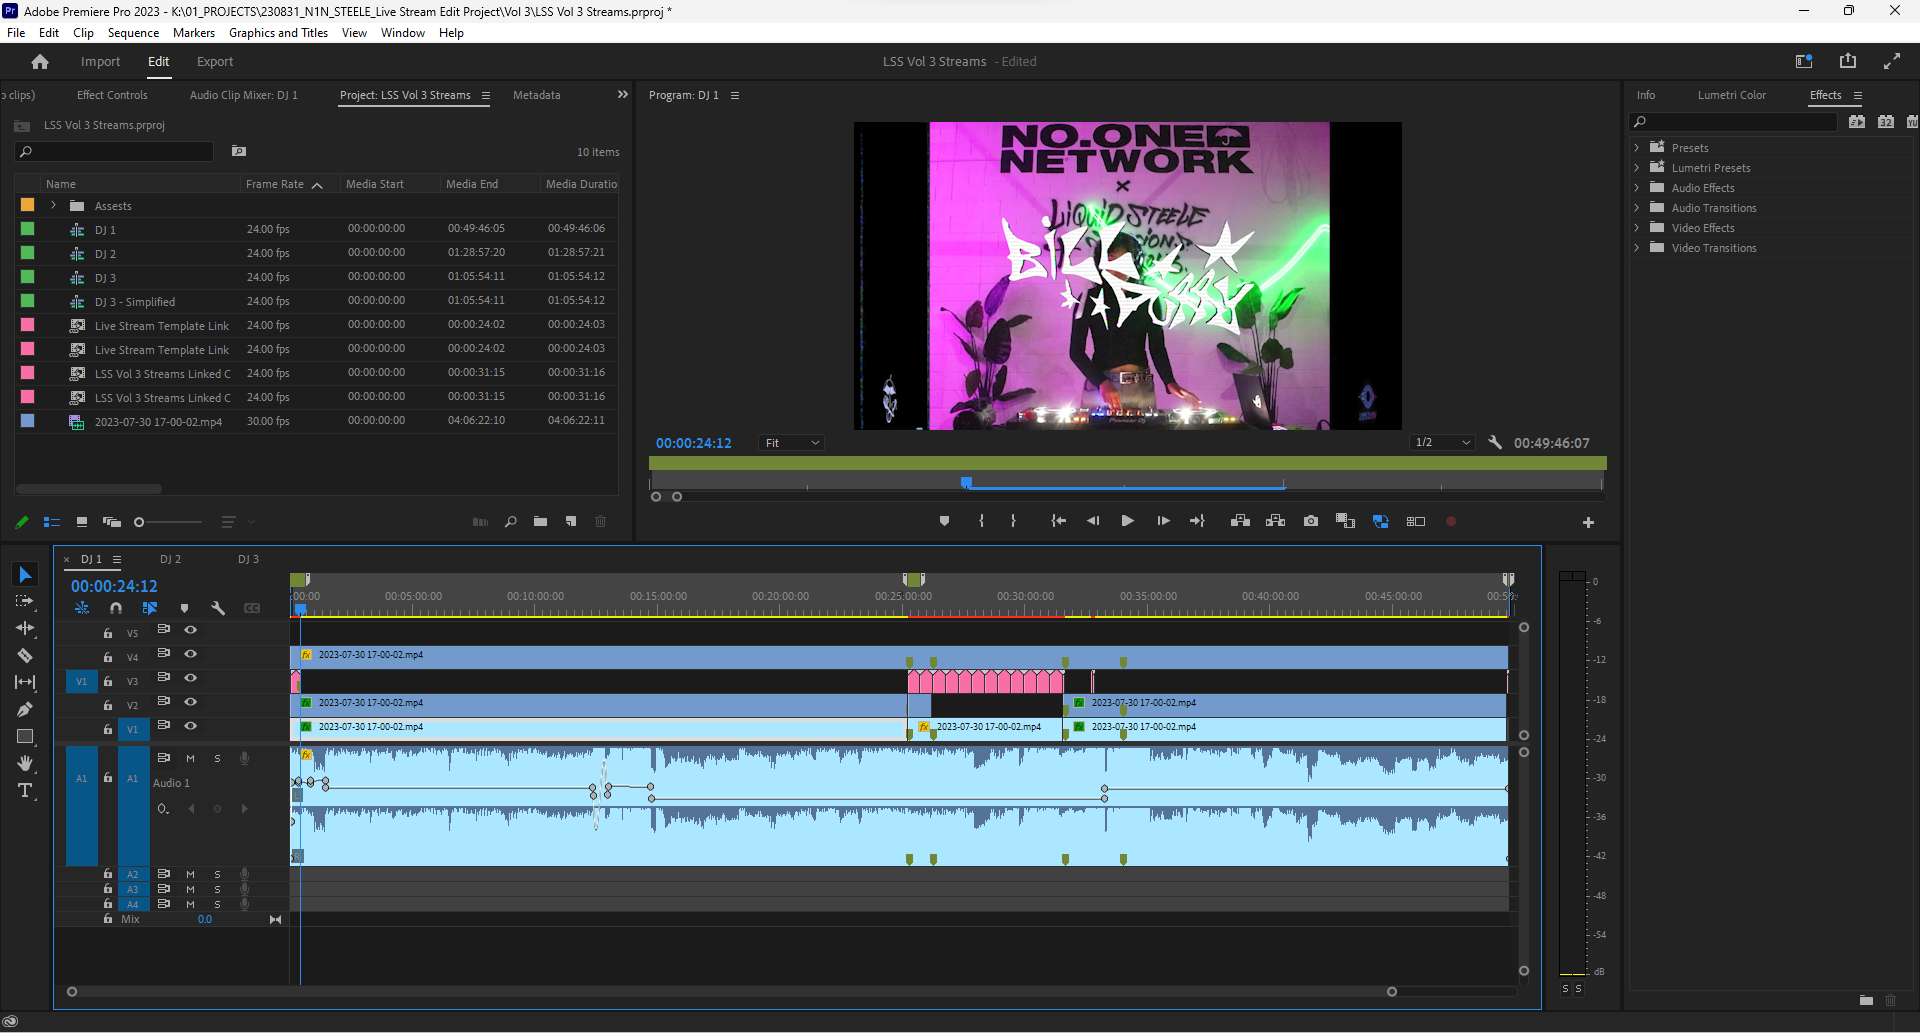
Task: Select the Rectangle tool
Action: (x=25, y=736)
